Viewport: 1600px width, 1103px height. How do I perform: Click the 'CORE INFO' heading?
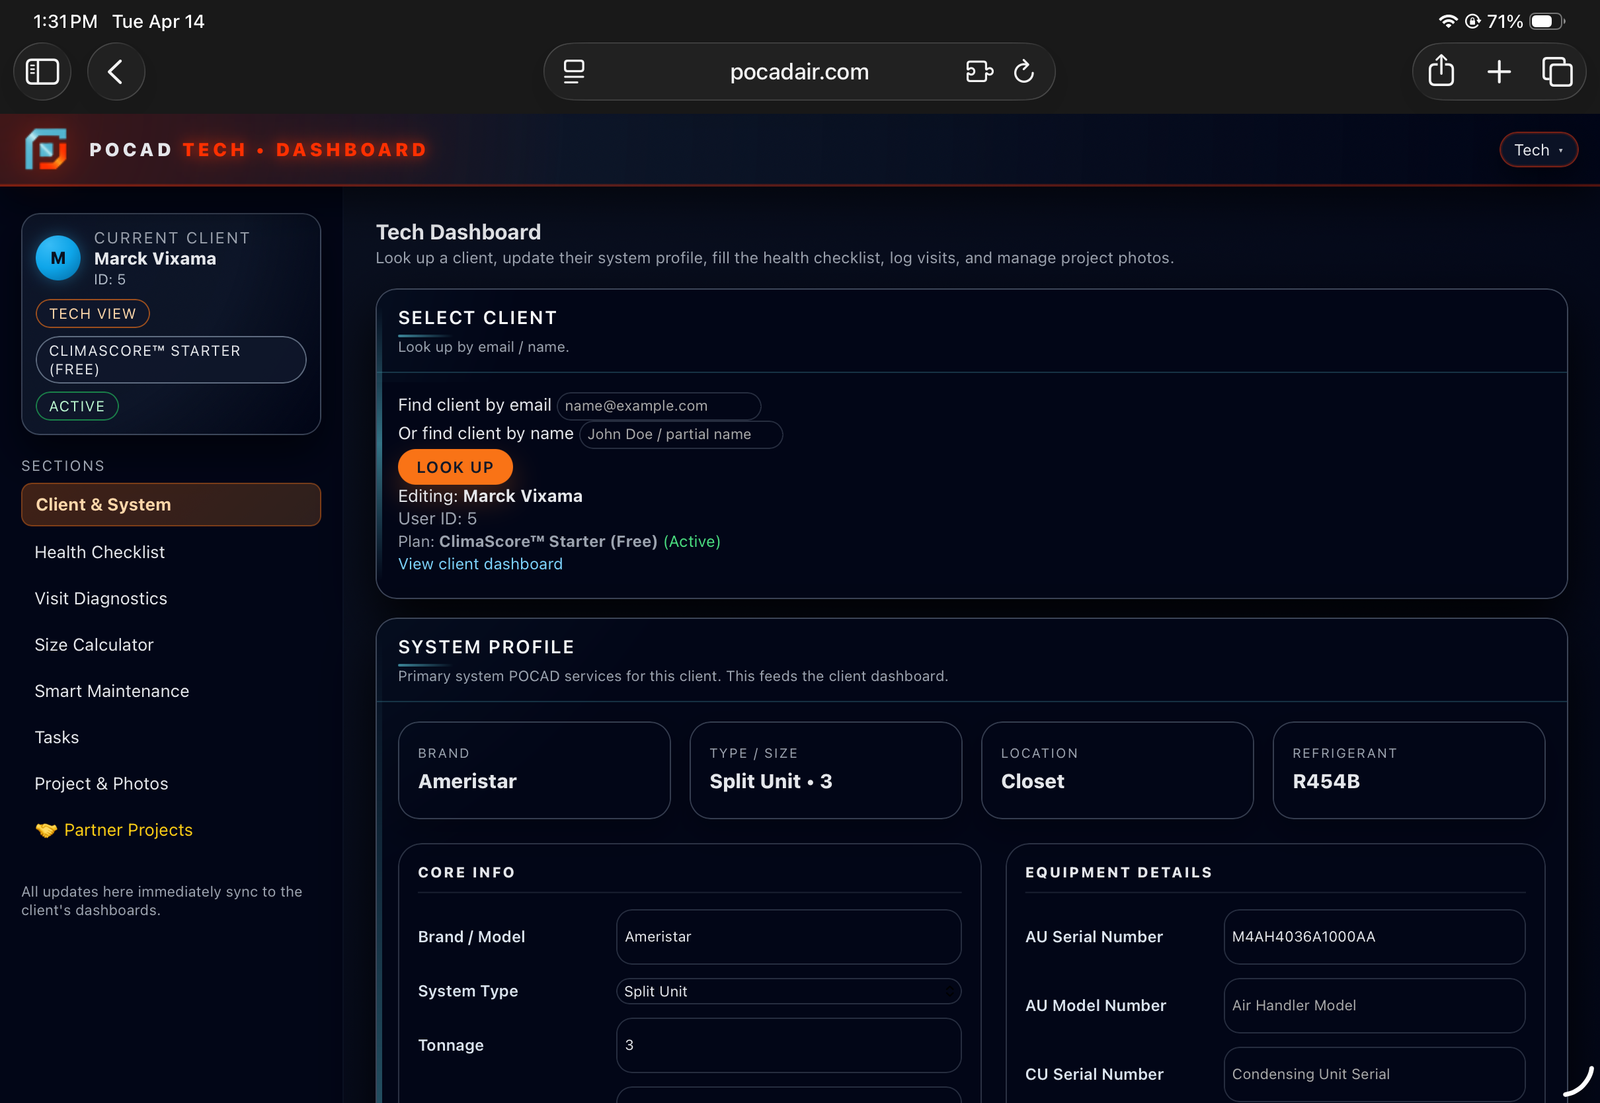tap(466, 873)
